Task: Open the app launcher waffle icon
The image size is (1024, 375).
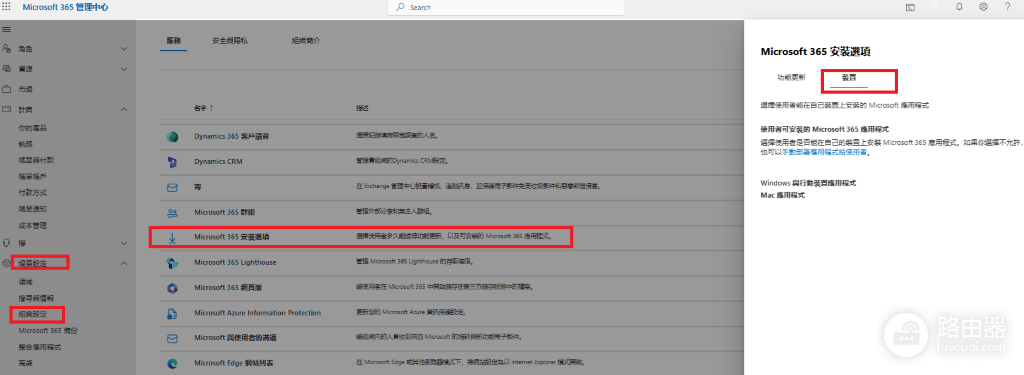Action: pyautogui.click(x=7, y=7)
